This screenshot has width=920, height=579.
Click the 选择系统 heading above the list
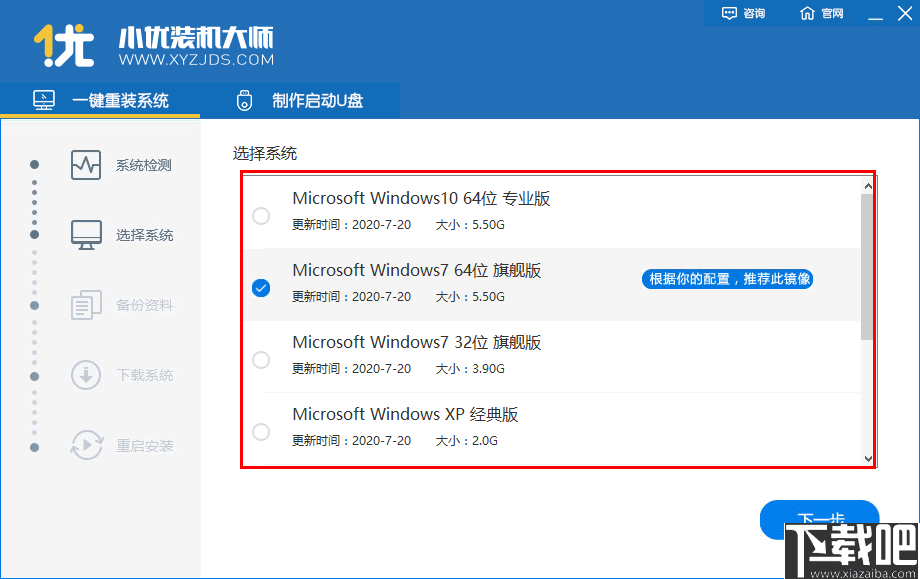(x=265, y=154)
